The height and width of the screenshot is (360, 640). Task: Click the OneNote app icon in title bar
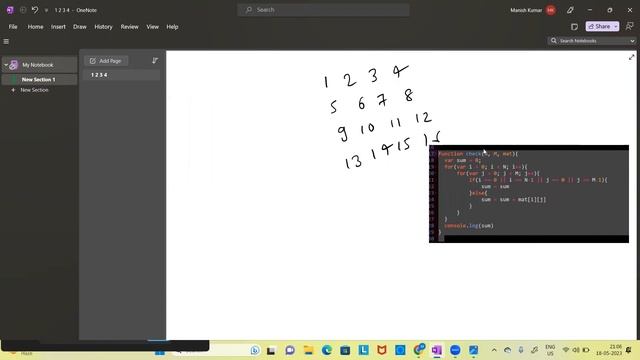point(10,10)
